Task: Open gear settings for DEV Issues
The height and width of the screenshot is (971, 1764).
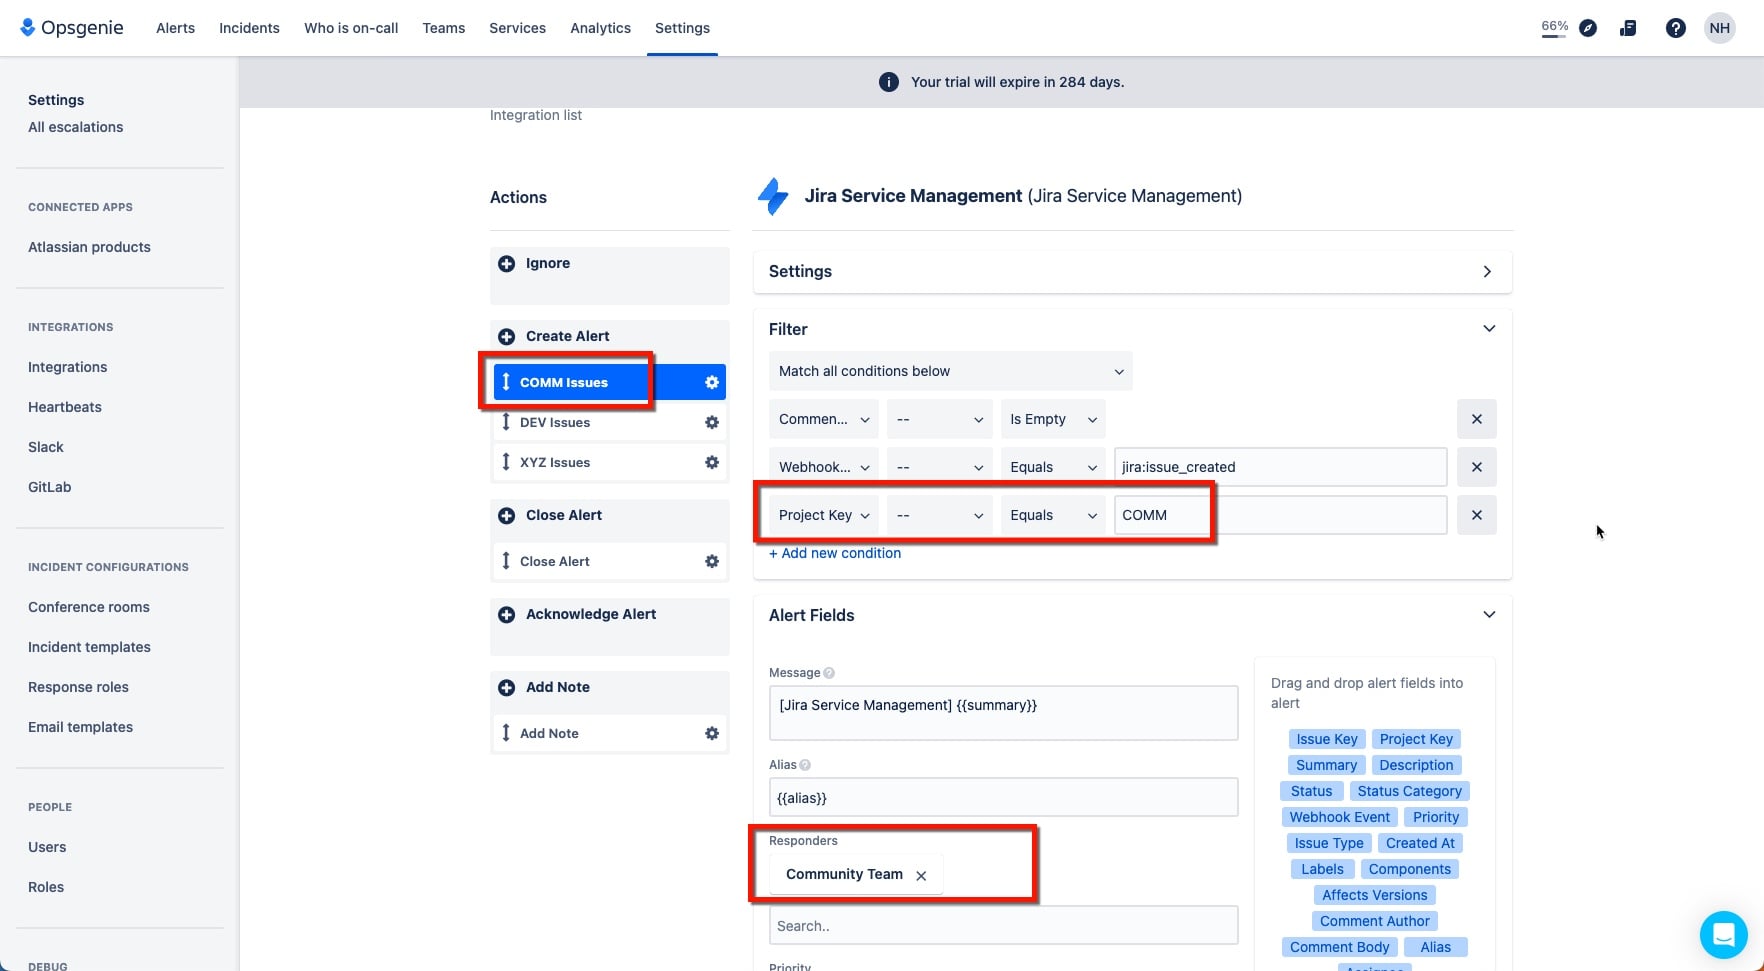Action: 712,422
